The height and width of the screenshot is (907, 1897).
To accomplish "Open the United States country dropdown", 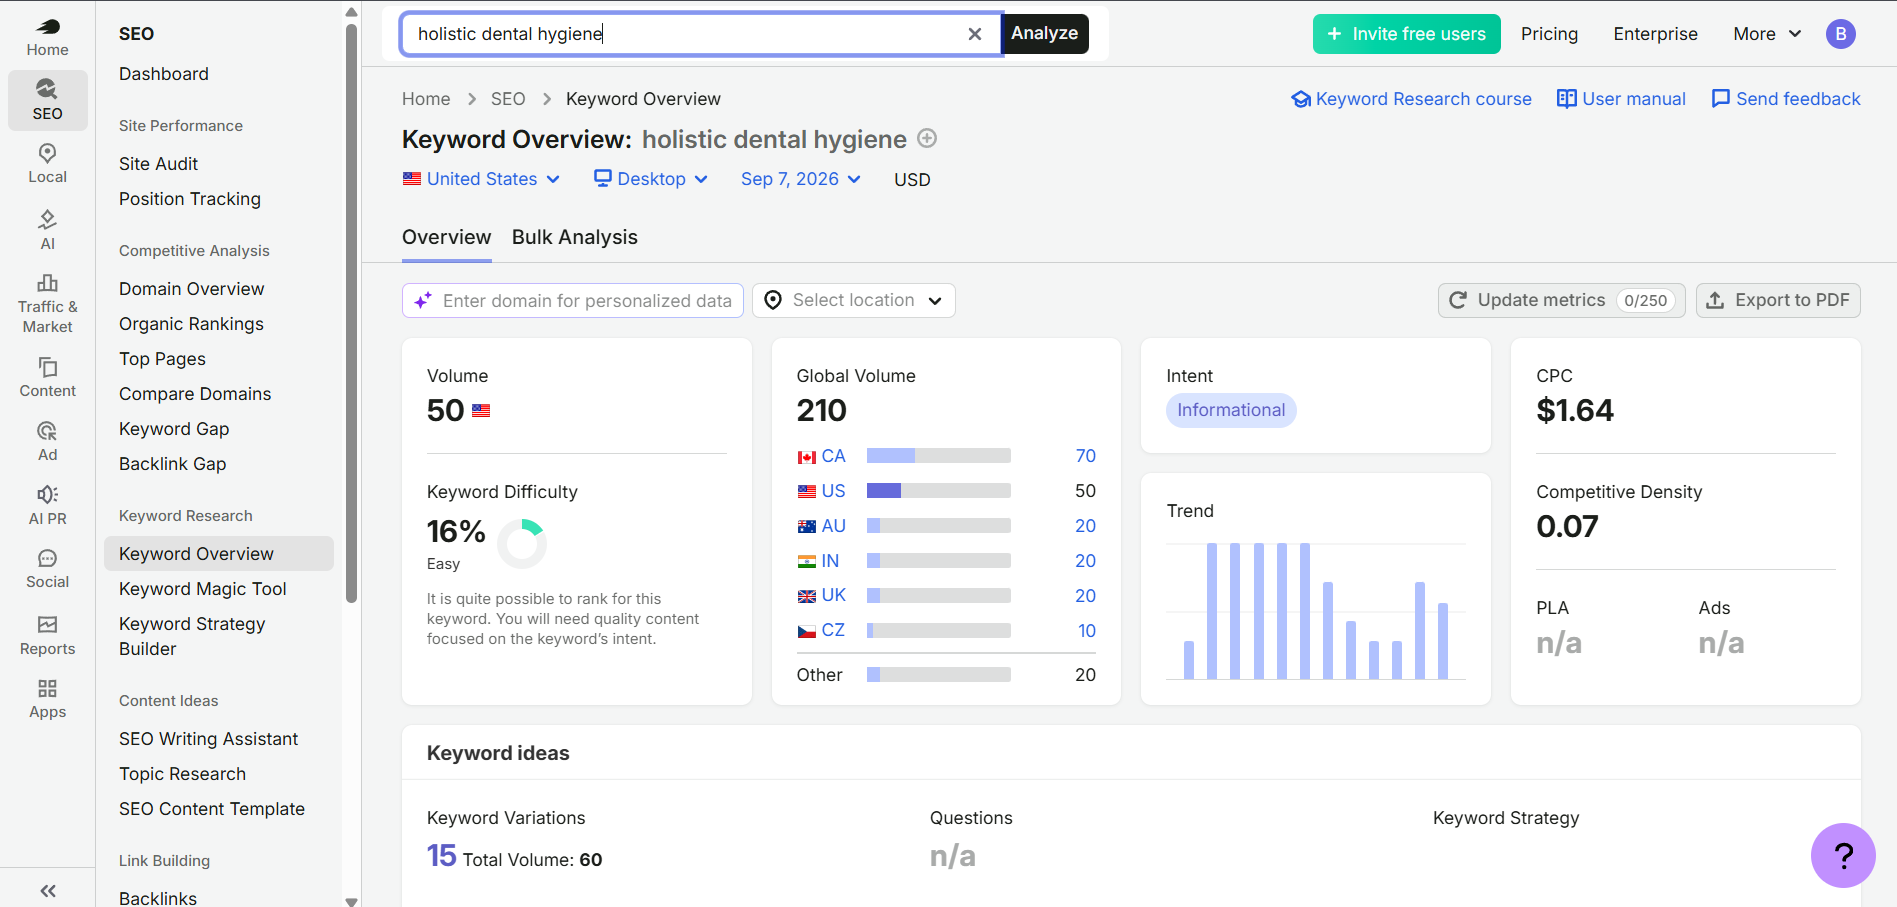I will [481, 179].
